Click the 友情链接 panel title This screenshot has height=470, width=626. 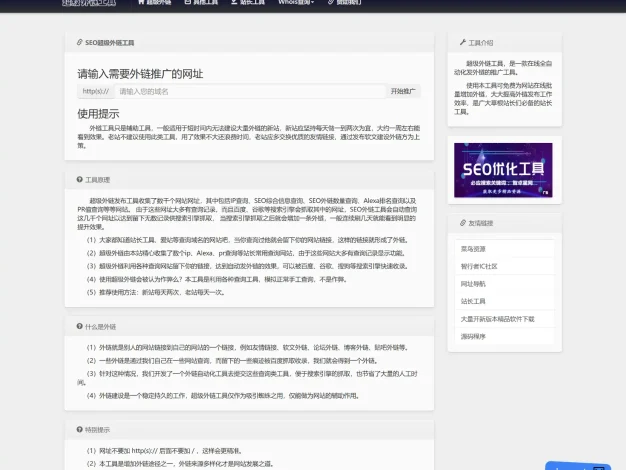pos(481,223)
